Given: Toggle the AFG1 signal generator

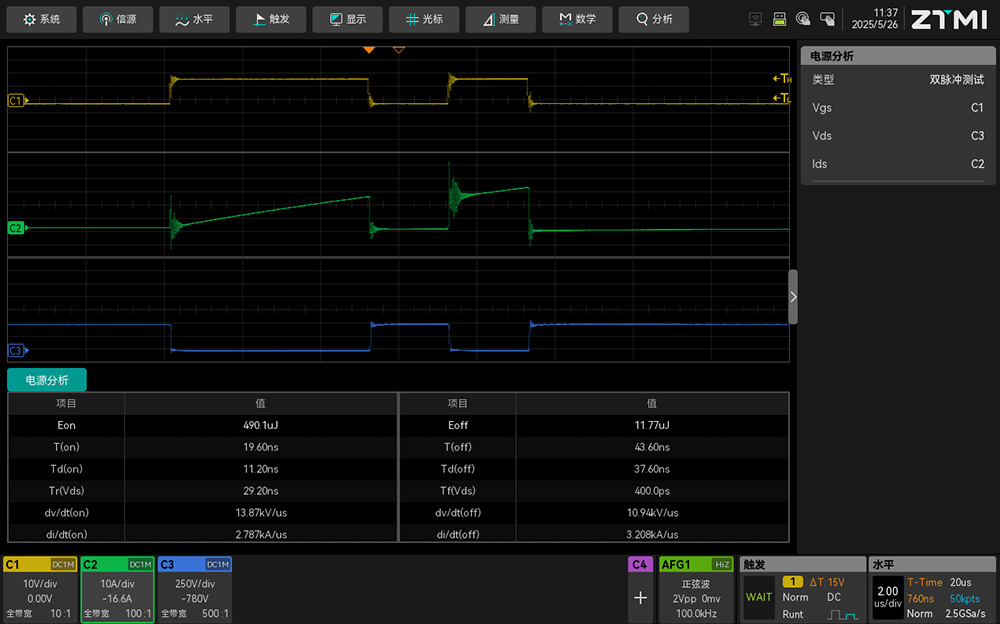Looking at the screenshot, I should pyautogui.click(x=695, y=590).
